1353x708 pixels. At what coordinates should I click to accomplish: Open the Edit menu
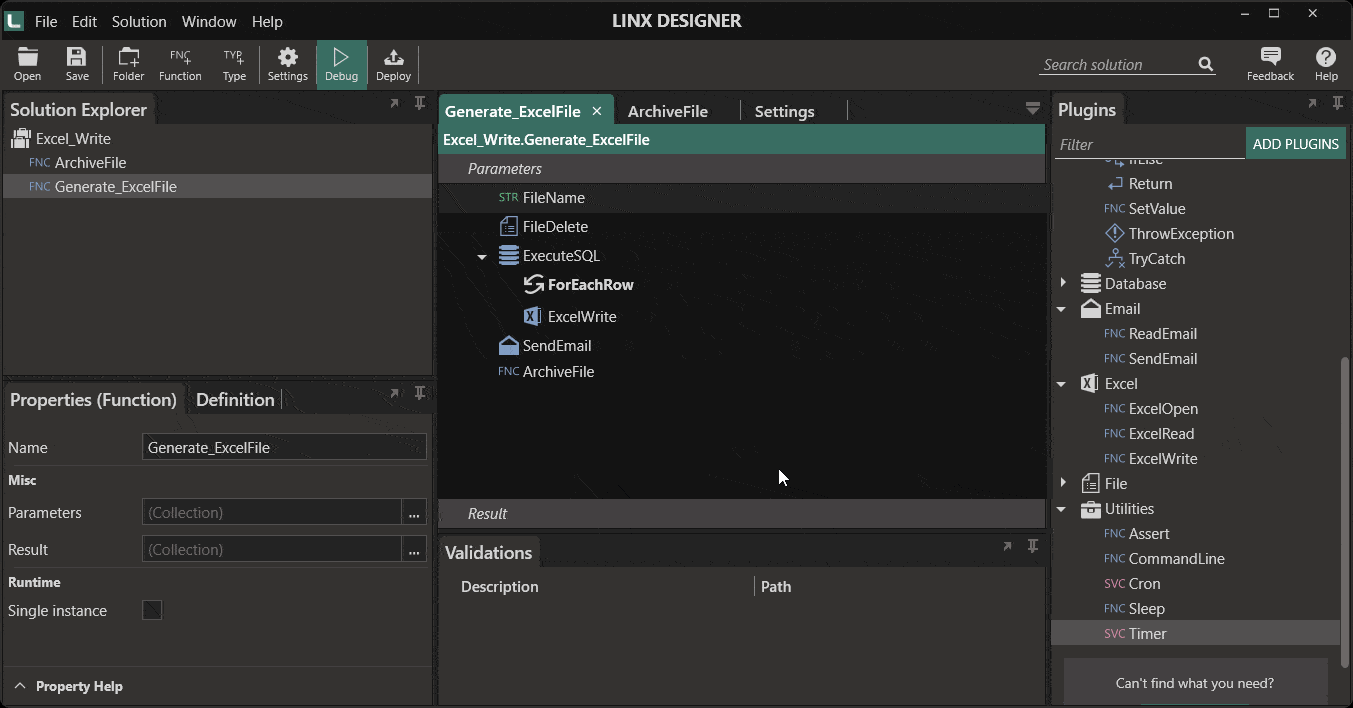[84, 21]
